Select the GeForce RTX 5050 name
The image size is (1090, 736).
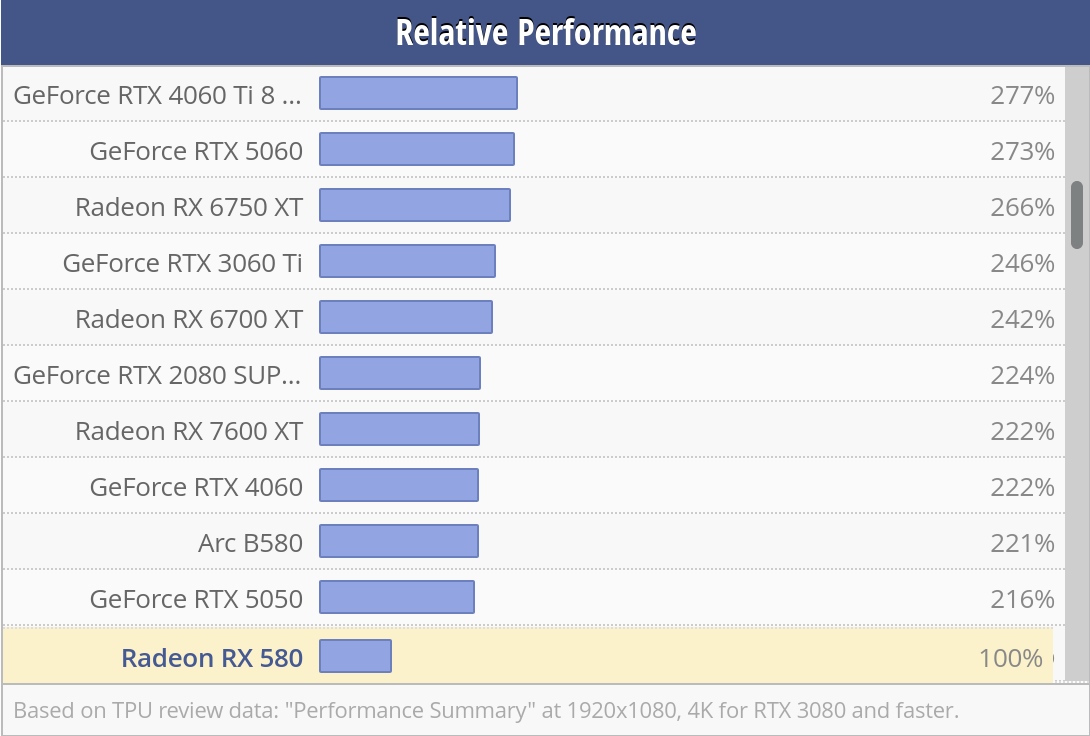(x=196, y=599)
